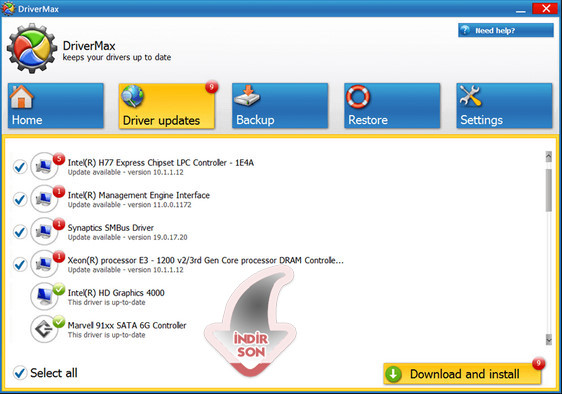Switch to Driver updates tab

tap(167, 106)
